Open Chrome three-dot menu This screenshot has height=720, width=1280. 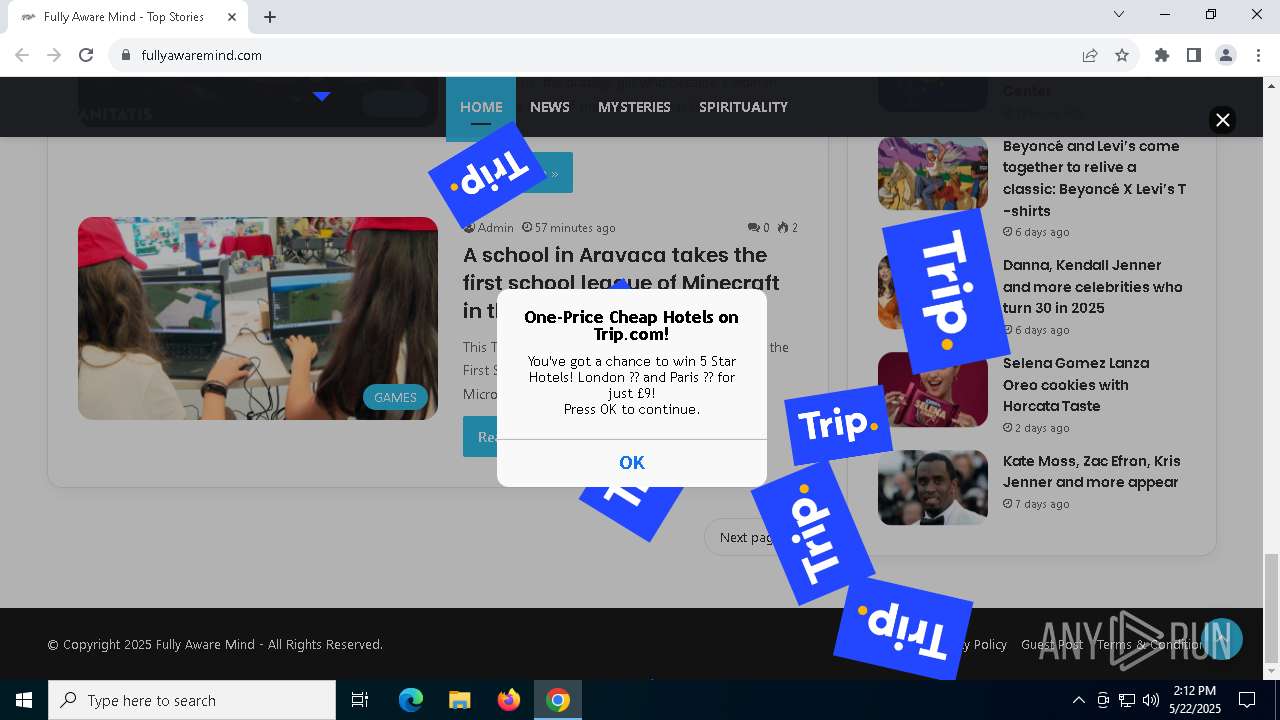[x=1258, y=55]
